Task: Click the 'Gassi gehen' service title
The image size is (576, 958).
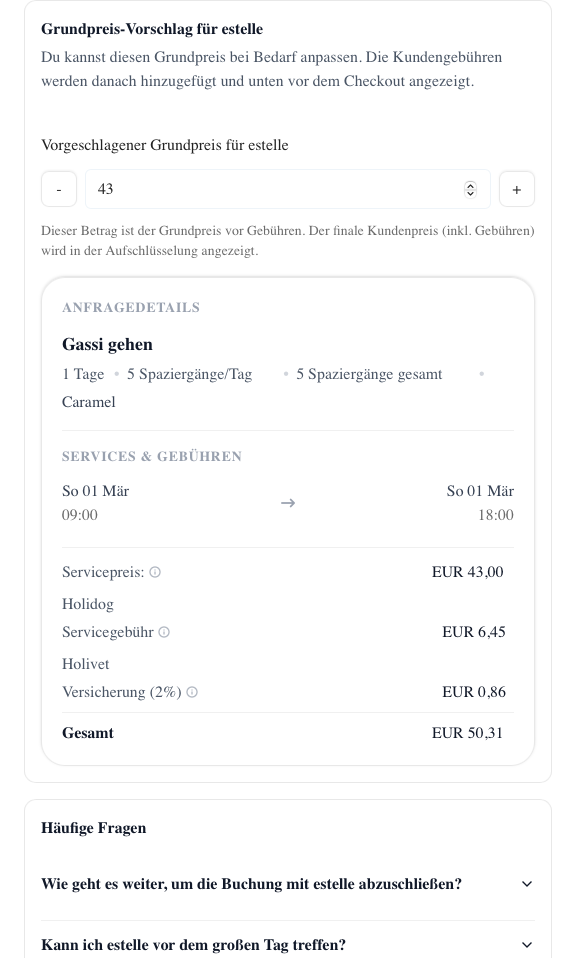Action: pos(107,344)
